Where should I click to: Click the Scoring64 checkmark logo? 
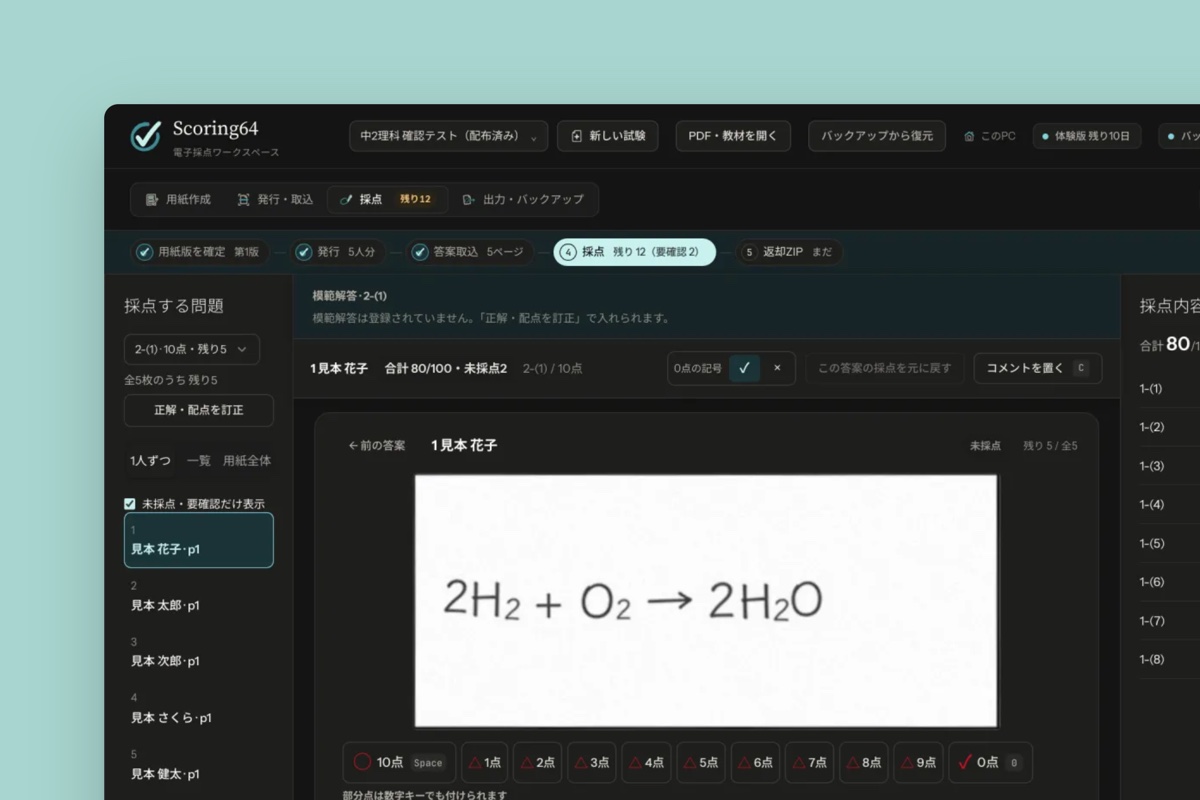(146, 136)
